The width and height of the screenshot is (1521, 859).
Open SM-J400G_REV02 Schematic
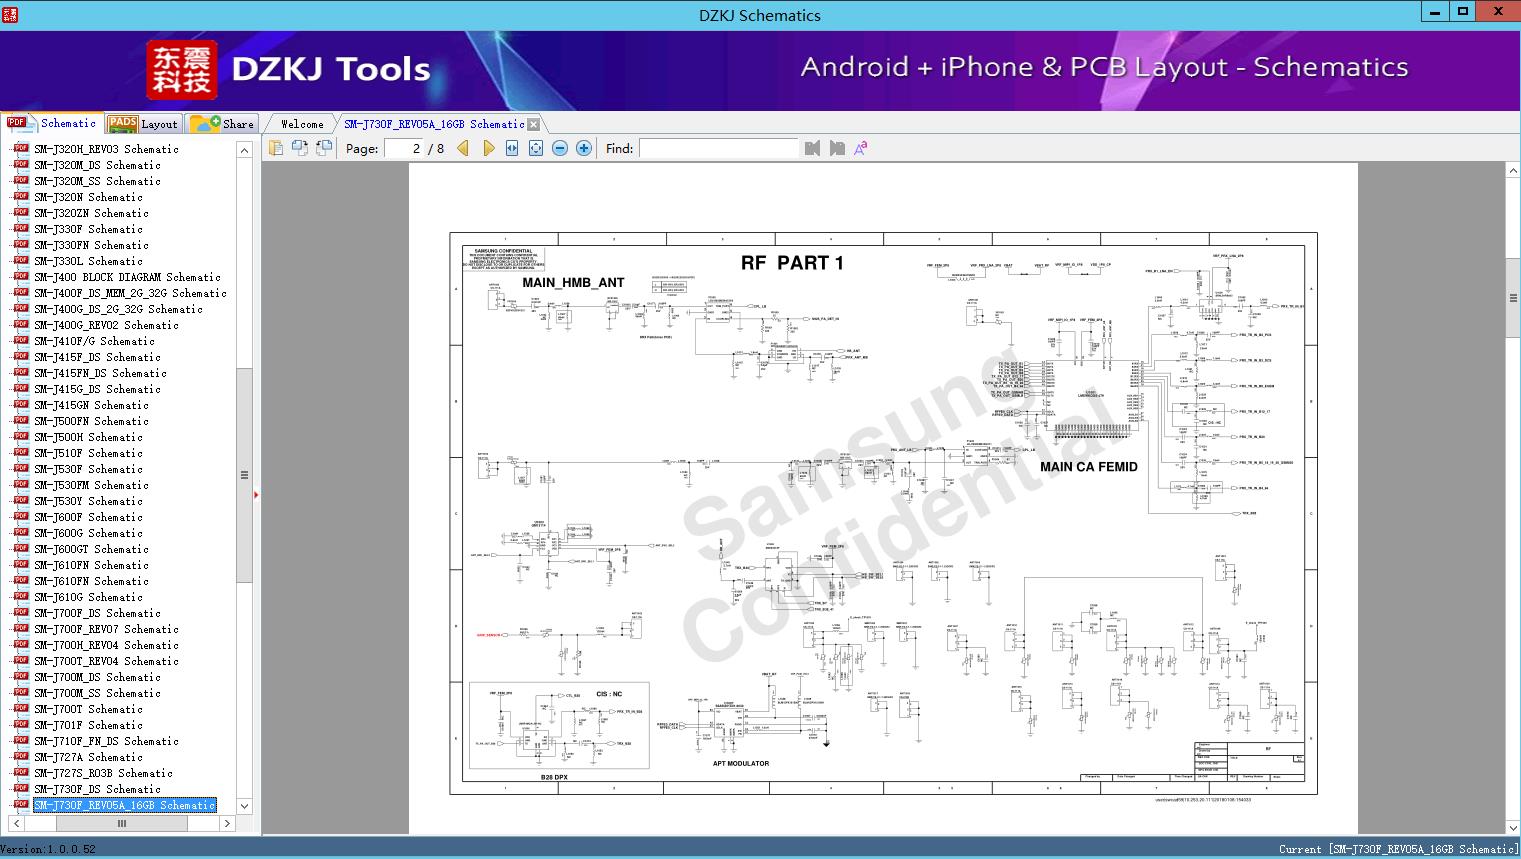coord(106,325)
